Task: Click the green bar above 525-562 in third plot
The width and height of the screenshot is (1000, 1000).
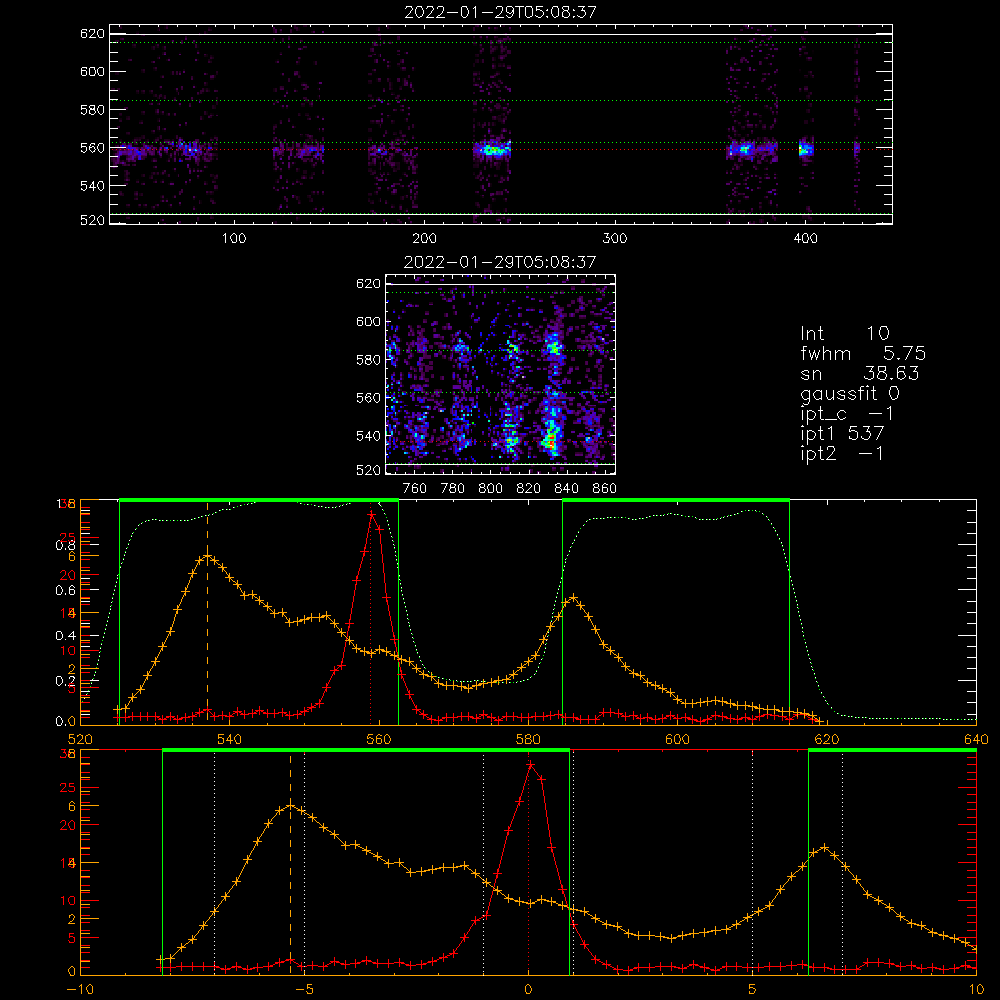Action: point(259,500)
